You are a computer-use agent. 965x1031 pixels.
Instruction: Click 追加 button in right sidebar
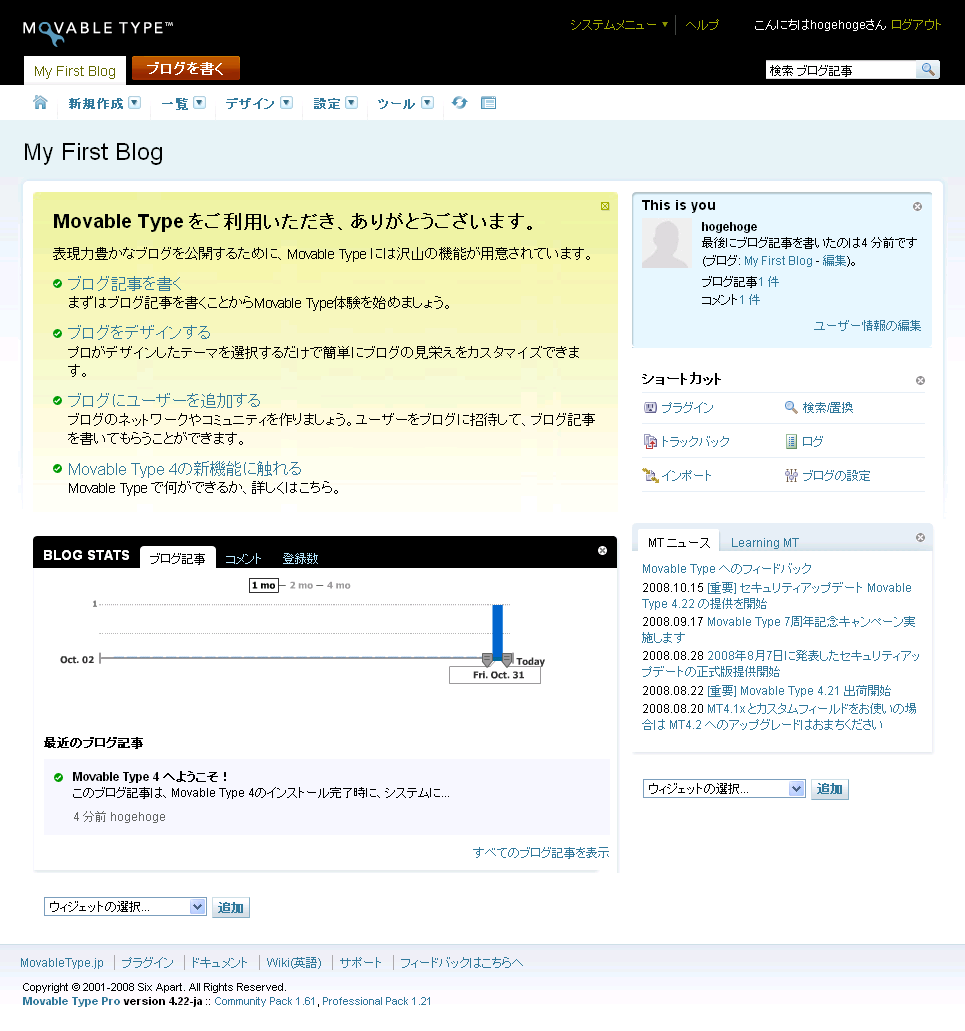click(x=830, y=789)
